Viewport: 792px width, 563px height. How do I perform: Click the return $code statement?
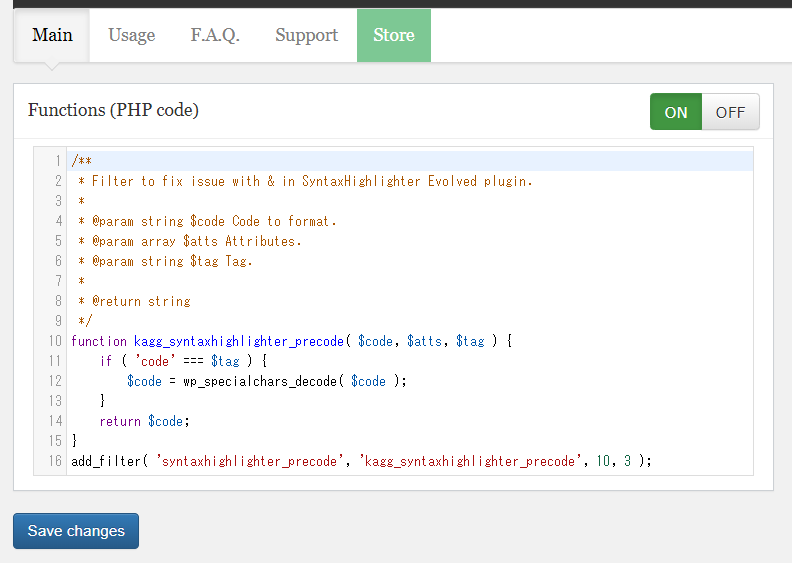click(x=144, y=421)
